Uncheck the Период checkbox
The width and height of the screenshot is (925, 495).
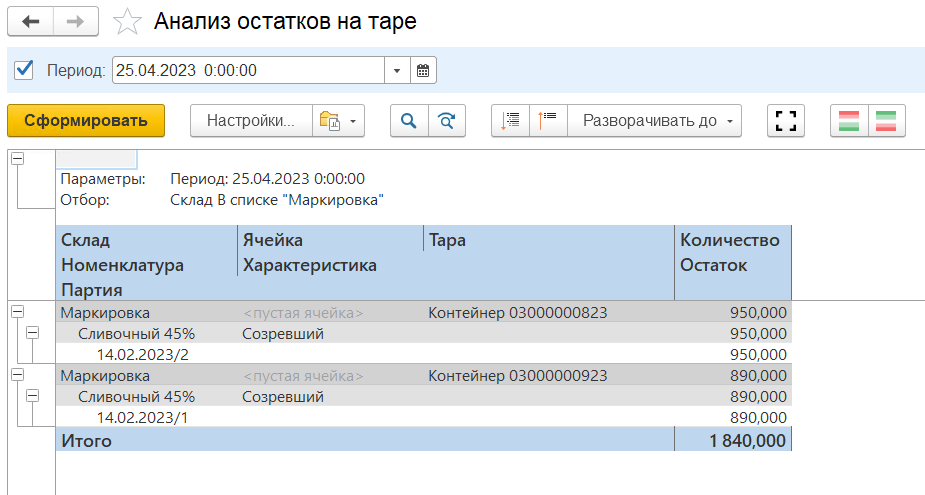26,70
